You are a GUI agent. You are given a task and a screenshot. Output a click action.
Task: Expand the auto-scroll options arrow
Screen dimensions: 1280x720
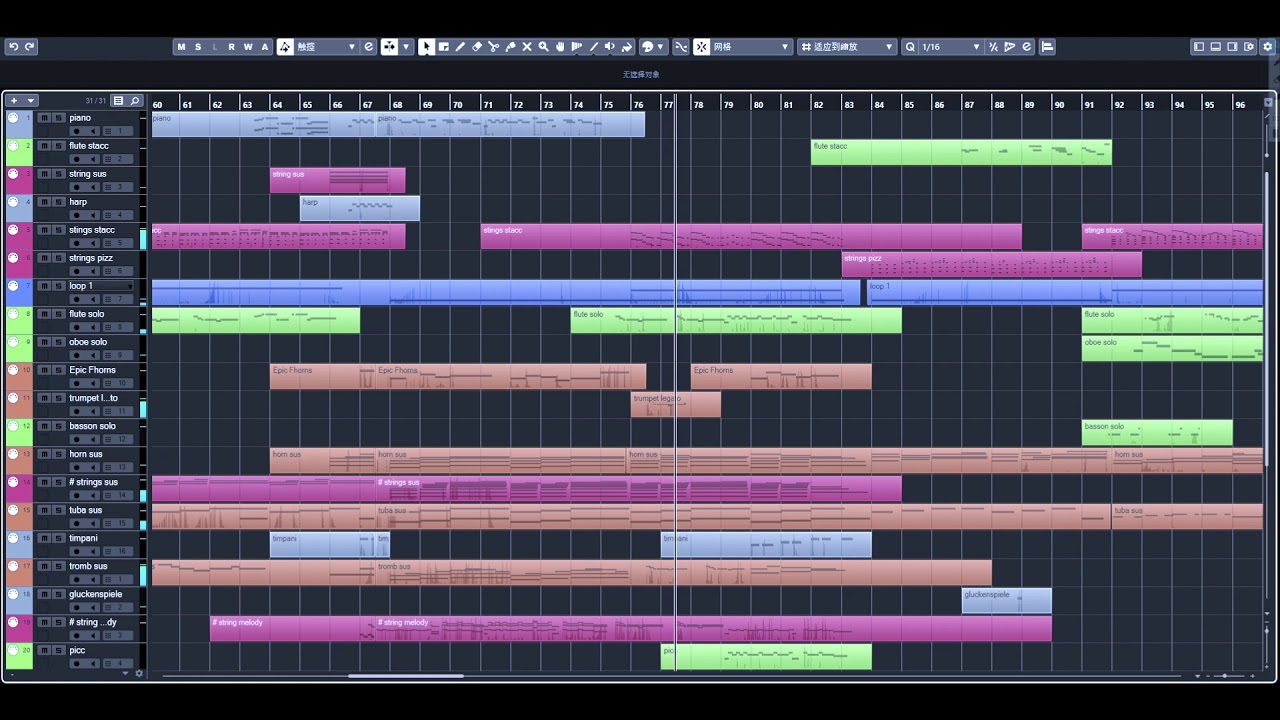[x=406, y=47]
